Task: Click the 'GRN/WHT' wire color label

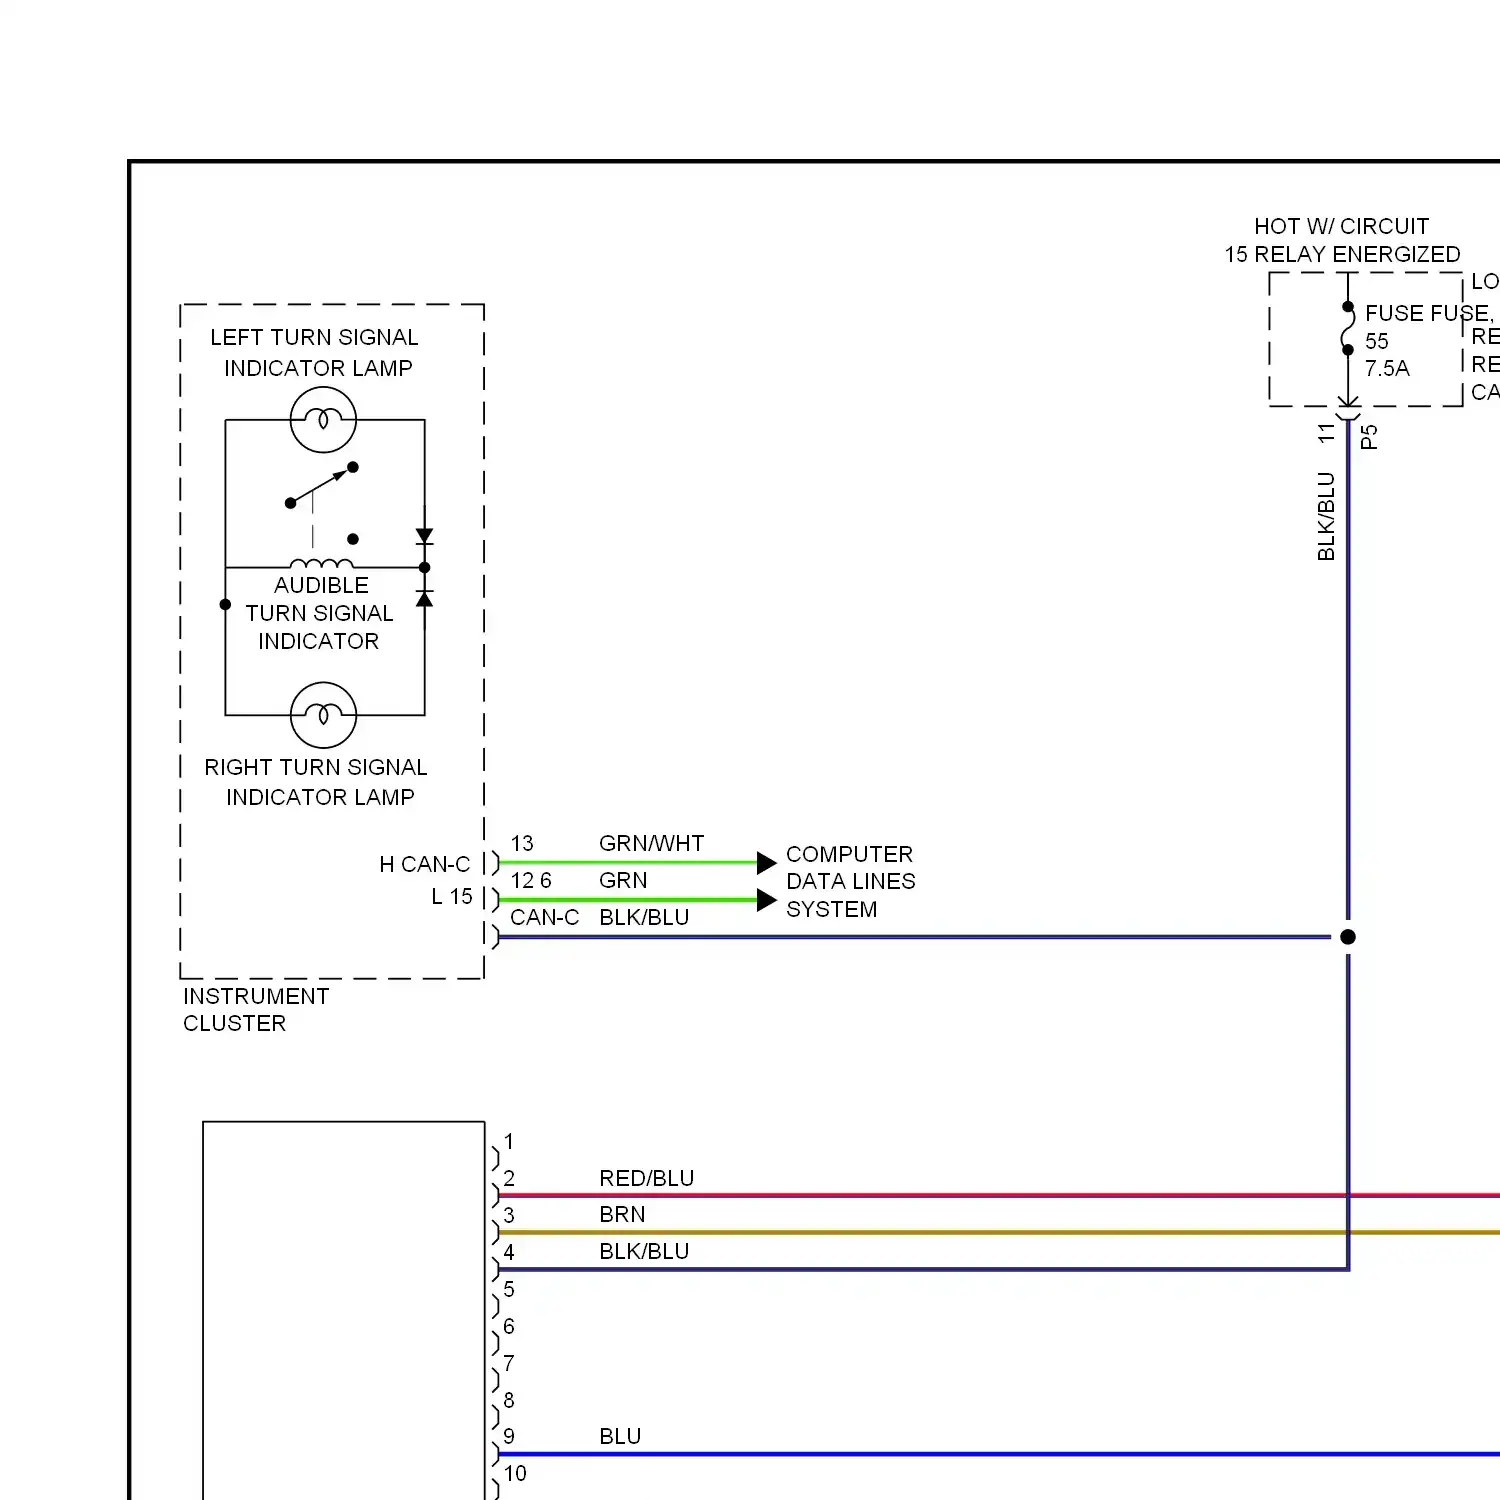Action: [x=652, y=843]
